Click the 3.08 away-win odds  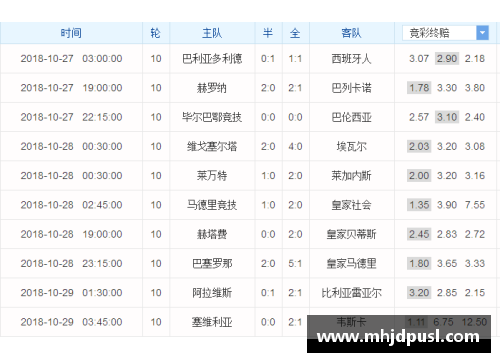(475, 146)
